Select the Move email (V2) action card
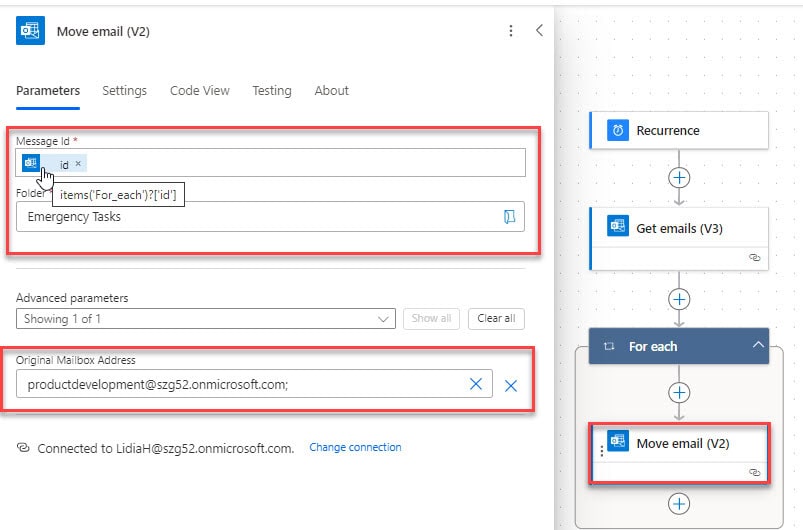 [679, 453]
